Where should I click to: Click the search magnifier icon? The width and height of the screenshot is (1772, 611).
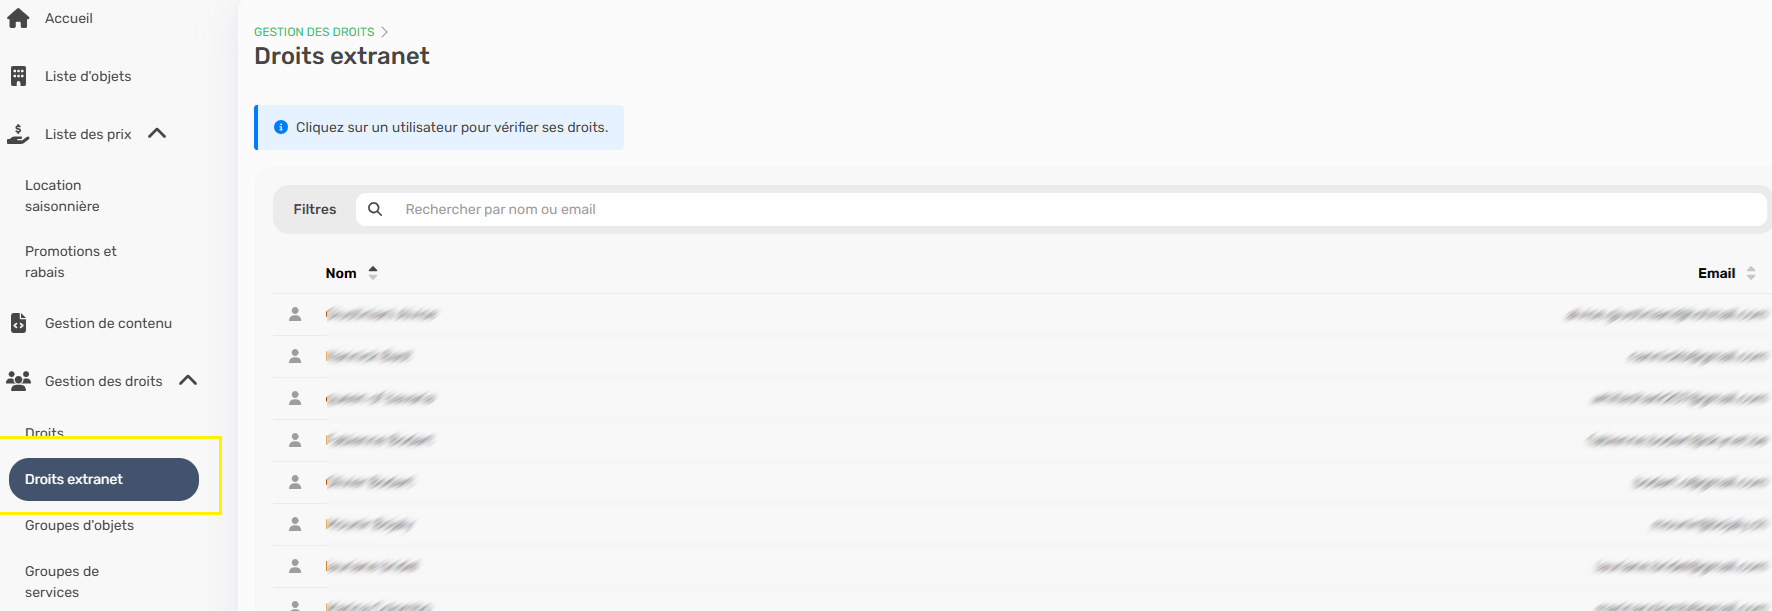375,209
